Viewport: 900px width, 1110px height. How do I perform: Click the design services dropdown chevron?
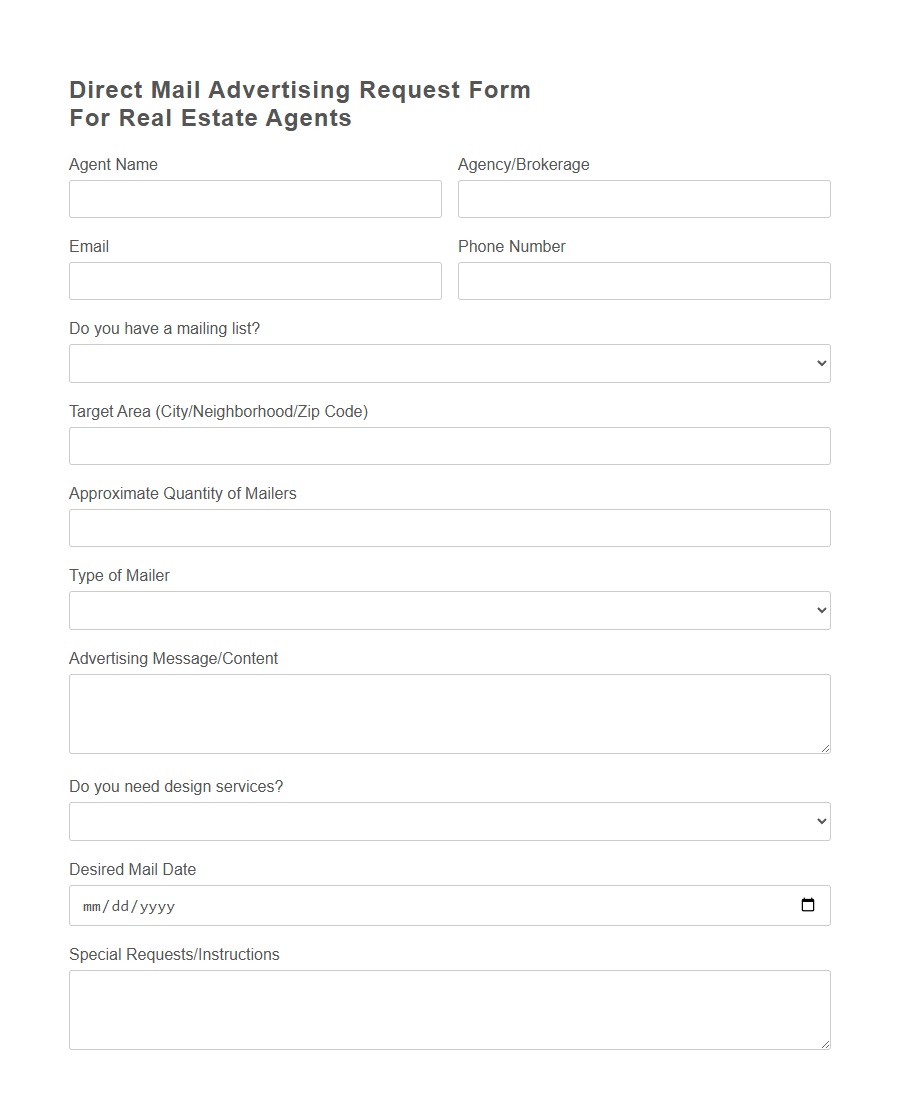(x=820, y=821)
